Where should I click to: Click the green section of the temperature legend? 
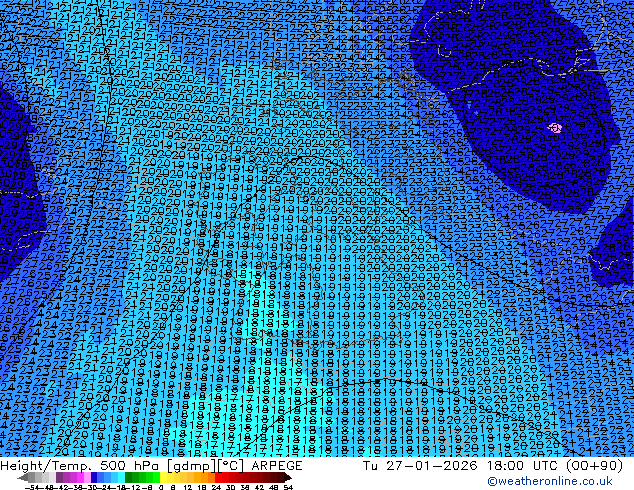click(x=142, y=478)
